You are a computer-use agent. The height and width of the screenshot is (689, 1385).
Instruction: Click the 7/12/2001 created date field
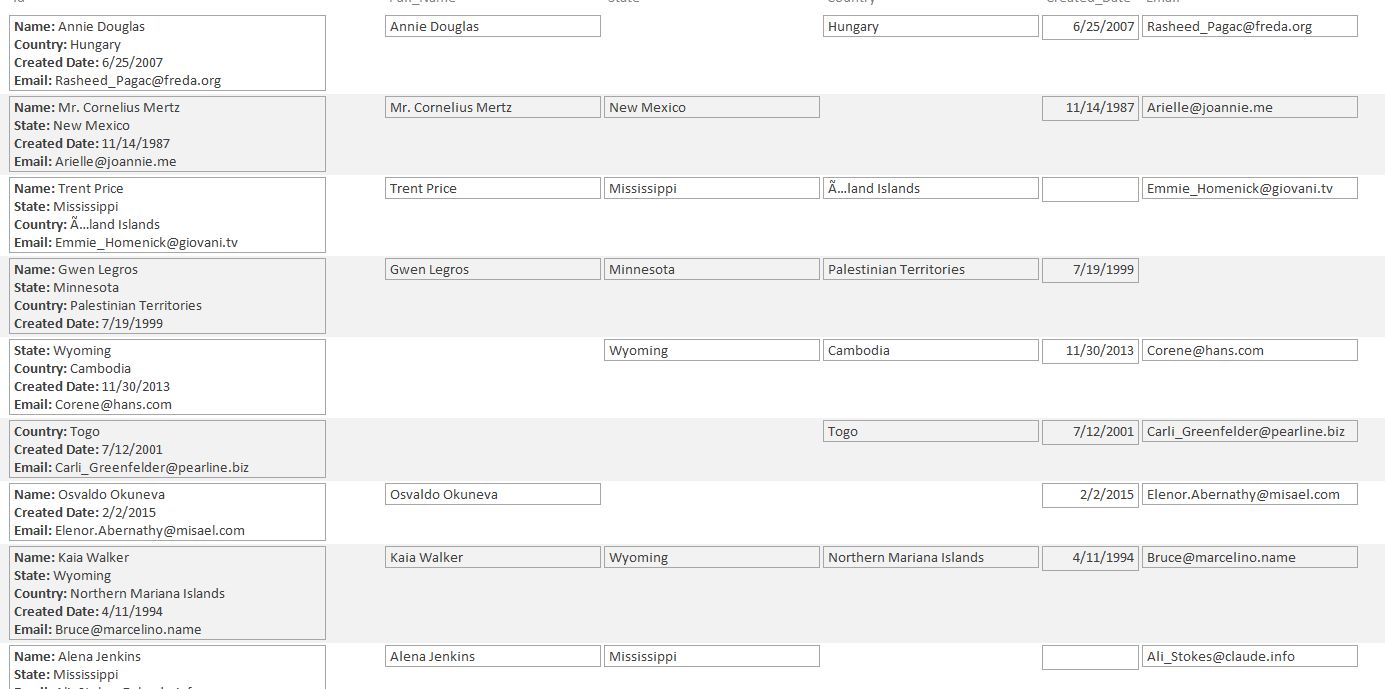click(1090, 431)
